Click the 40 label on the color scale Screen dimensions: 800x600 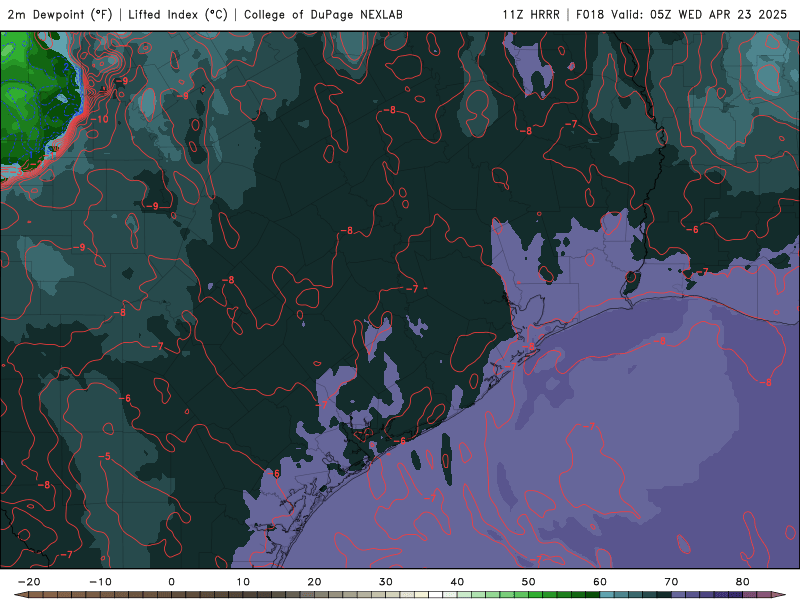click(x=457, y=582)
